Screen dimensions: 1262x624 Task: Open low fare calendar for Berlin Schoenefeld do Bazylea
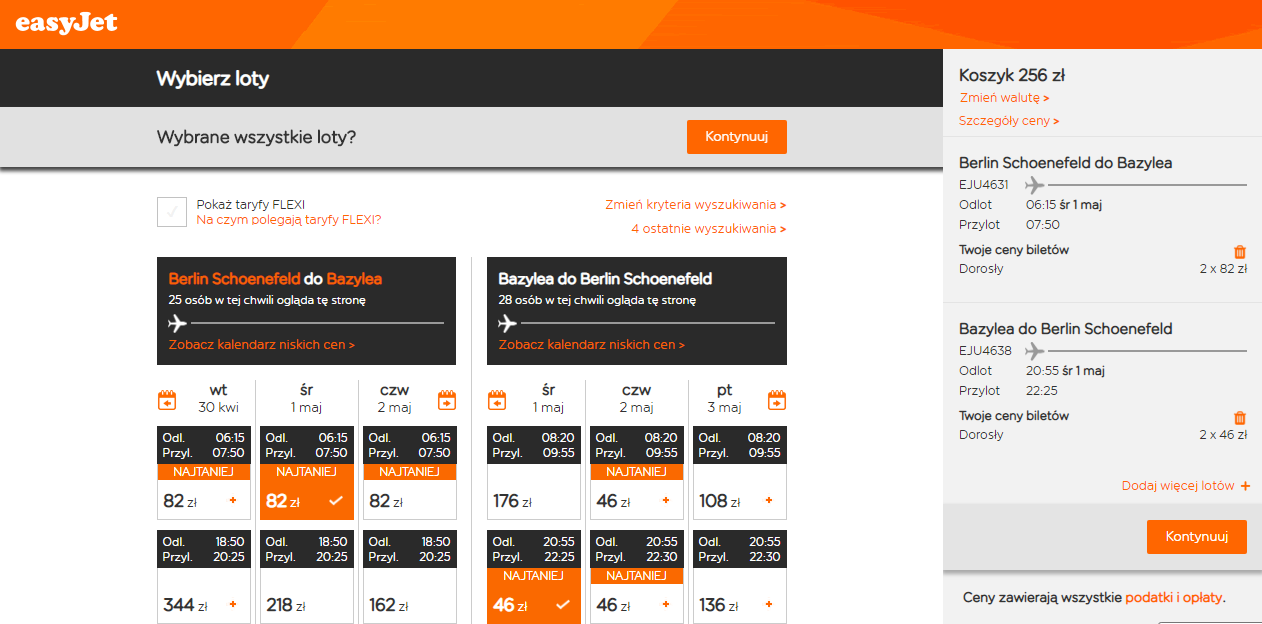click(262, 345)
